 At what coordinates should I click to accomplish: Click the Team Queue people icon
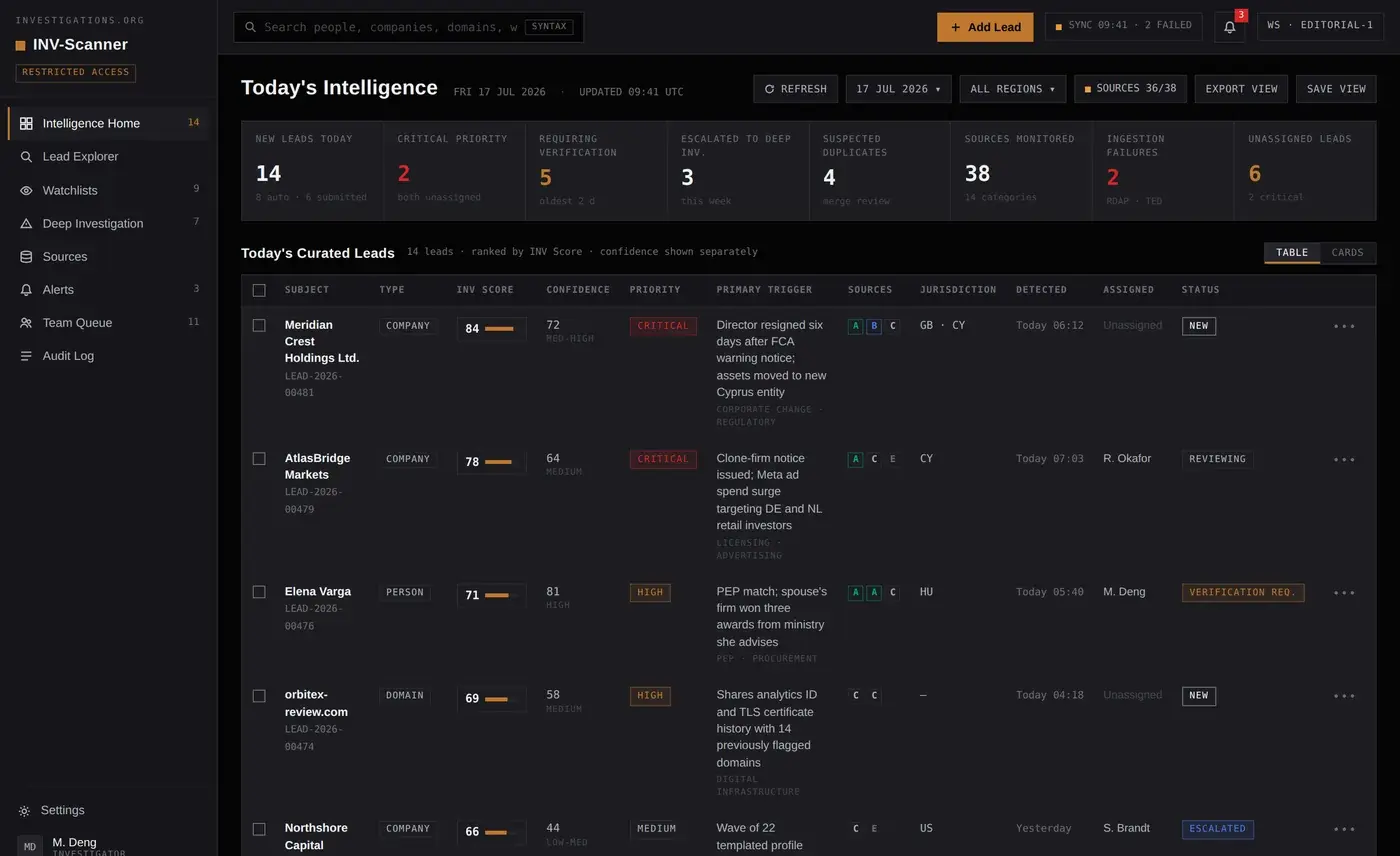tap(26, 323)
